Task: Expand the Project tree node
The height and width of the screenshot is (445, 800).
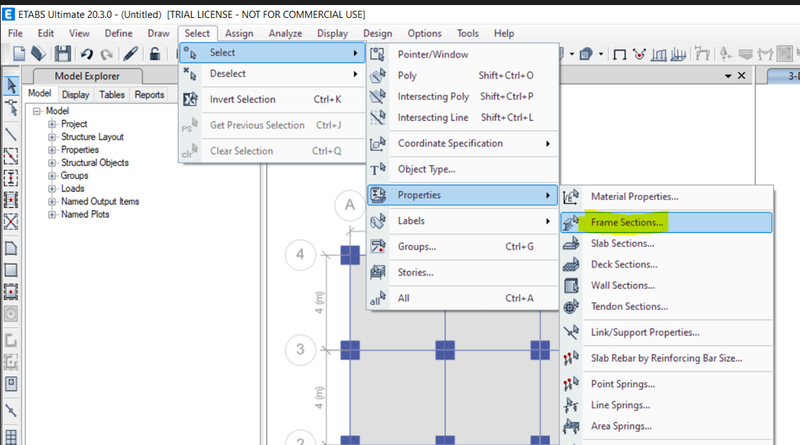Action: (x=52, y=124)
